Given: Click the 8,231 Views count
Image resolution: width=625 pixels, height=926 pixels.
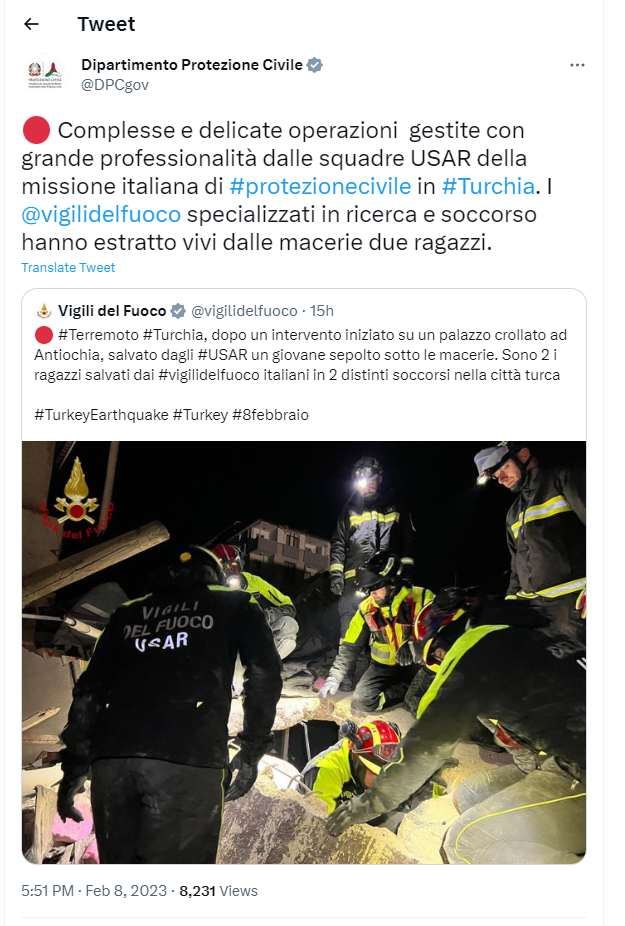Looking at the screenshot, I should pyautogui.click(x=219, y=891).
